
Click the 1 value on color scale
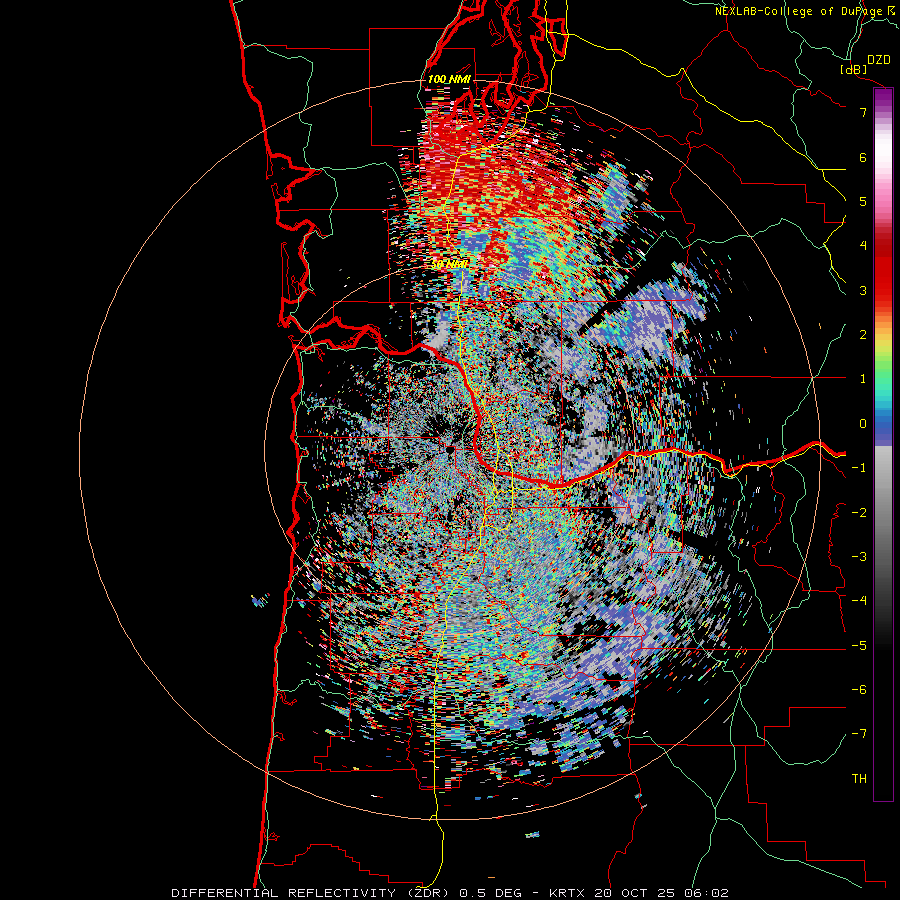(x=863, y=379)
